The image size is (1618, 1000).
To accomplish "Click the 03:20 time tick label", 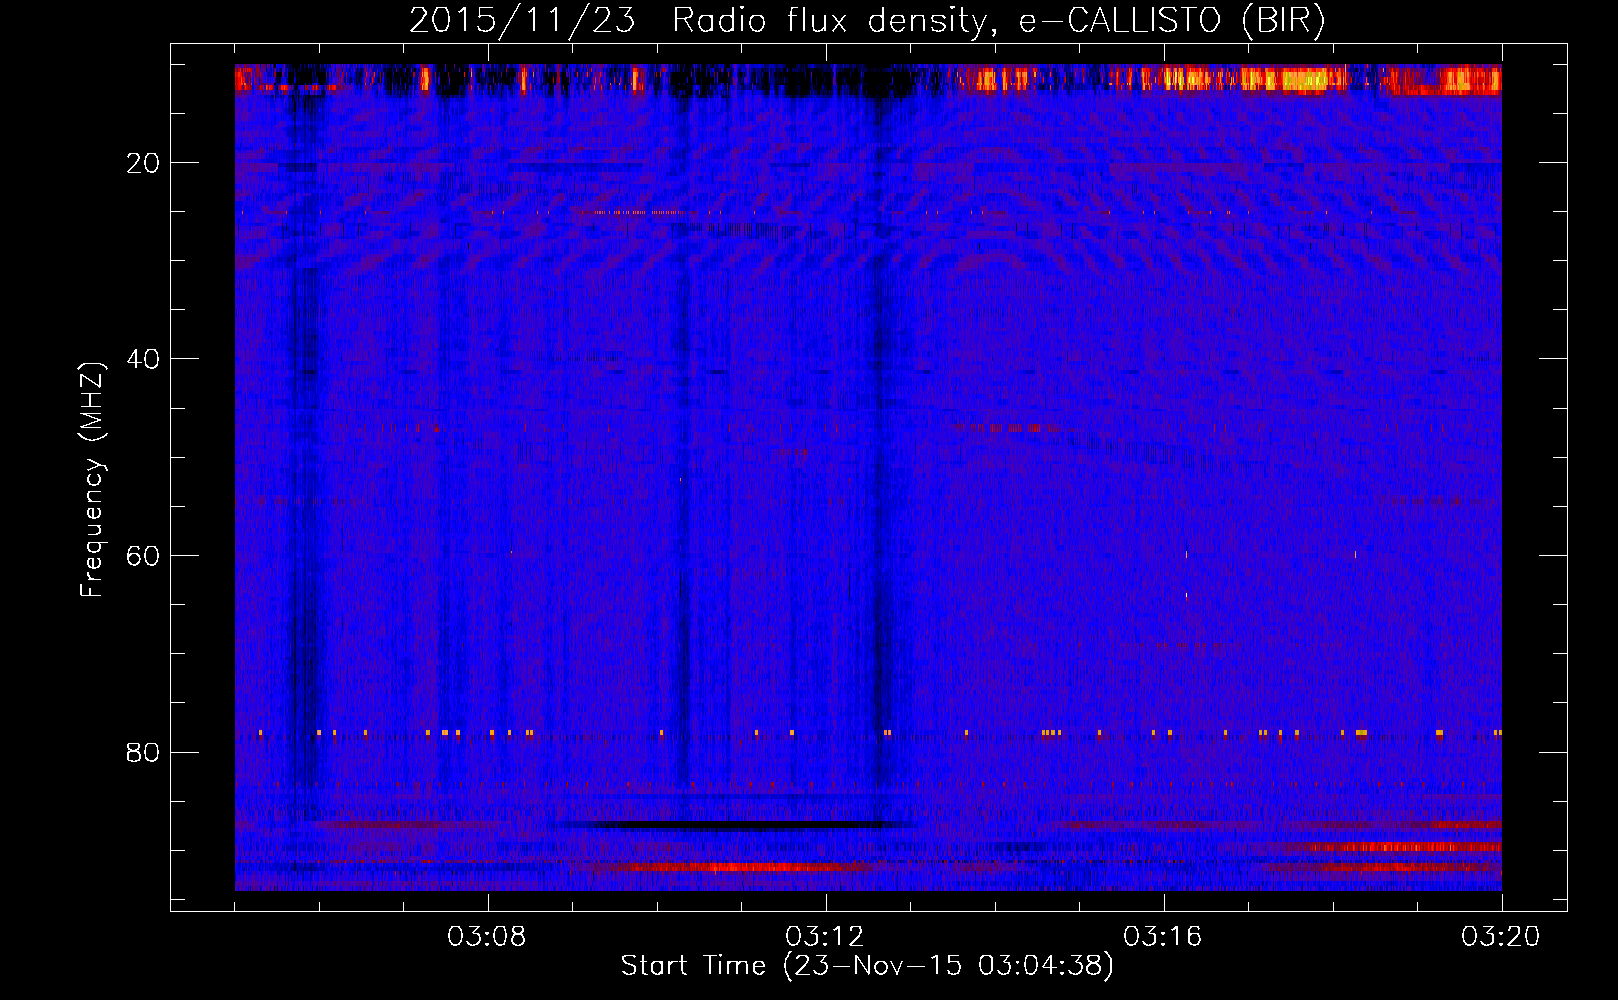I will coord(1501,937).
